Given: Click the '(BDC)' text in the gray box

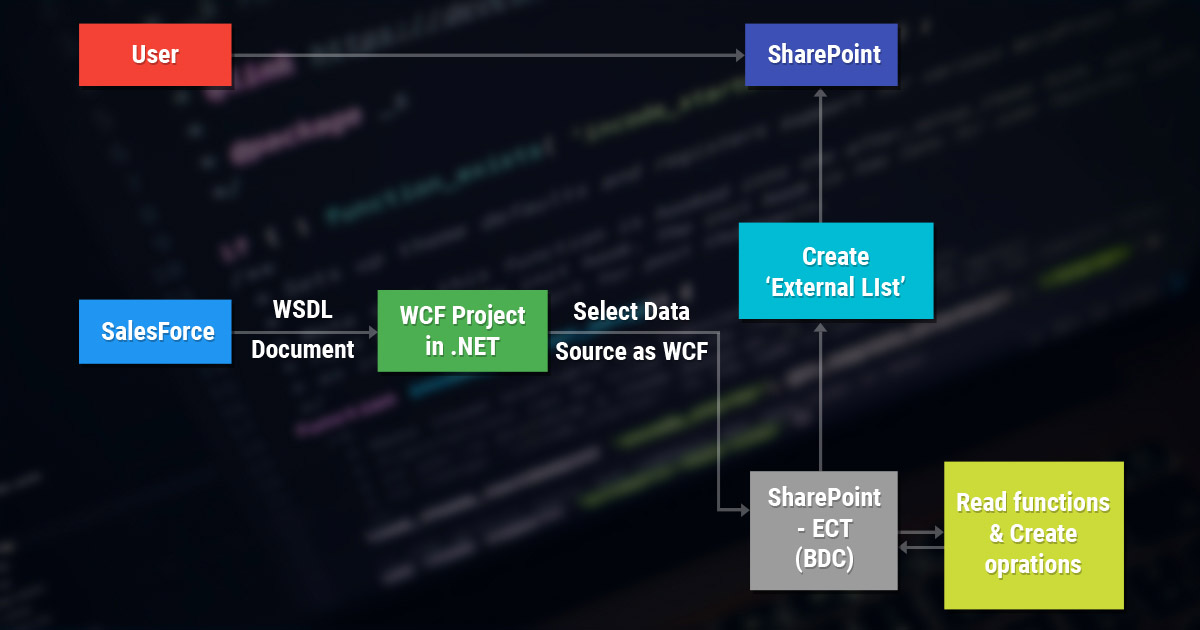Looking at the screenshot, I should (823, 560).
